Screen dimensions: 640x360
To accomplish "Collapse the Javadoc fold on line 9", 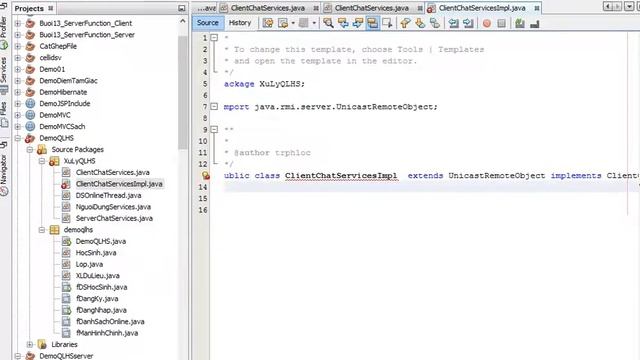I will (x=214, y=129).
